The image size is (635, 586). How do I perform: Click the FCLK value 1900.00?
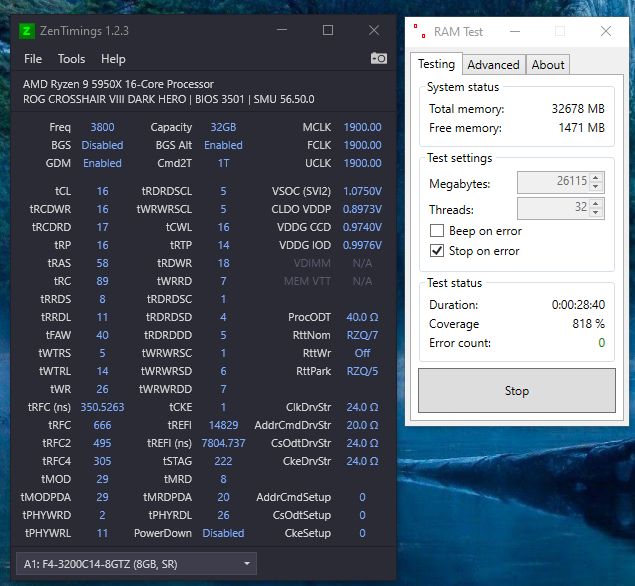pyautogui.click(x=362, y=145)
